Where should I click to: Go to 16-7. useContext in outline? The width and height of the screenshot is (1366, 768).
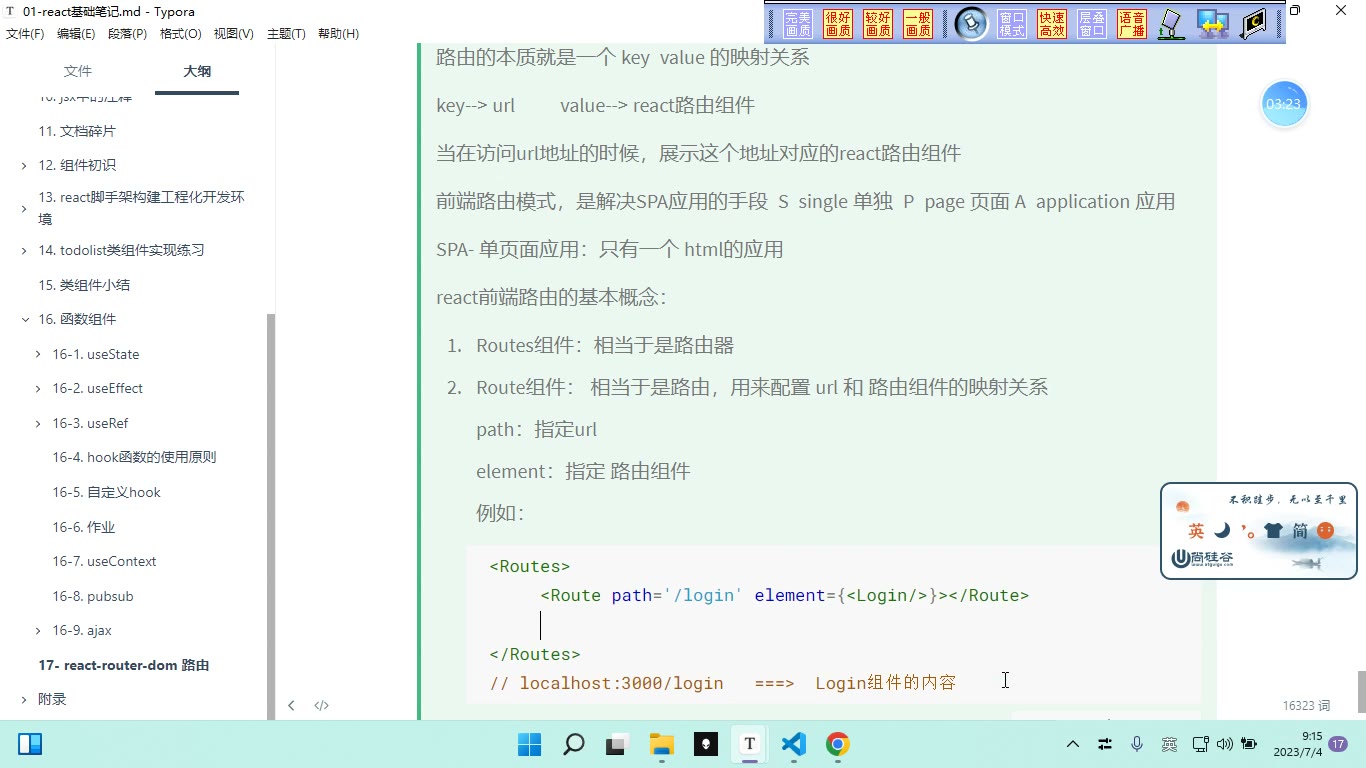click(105, 562)
